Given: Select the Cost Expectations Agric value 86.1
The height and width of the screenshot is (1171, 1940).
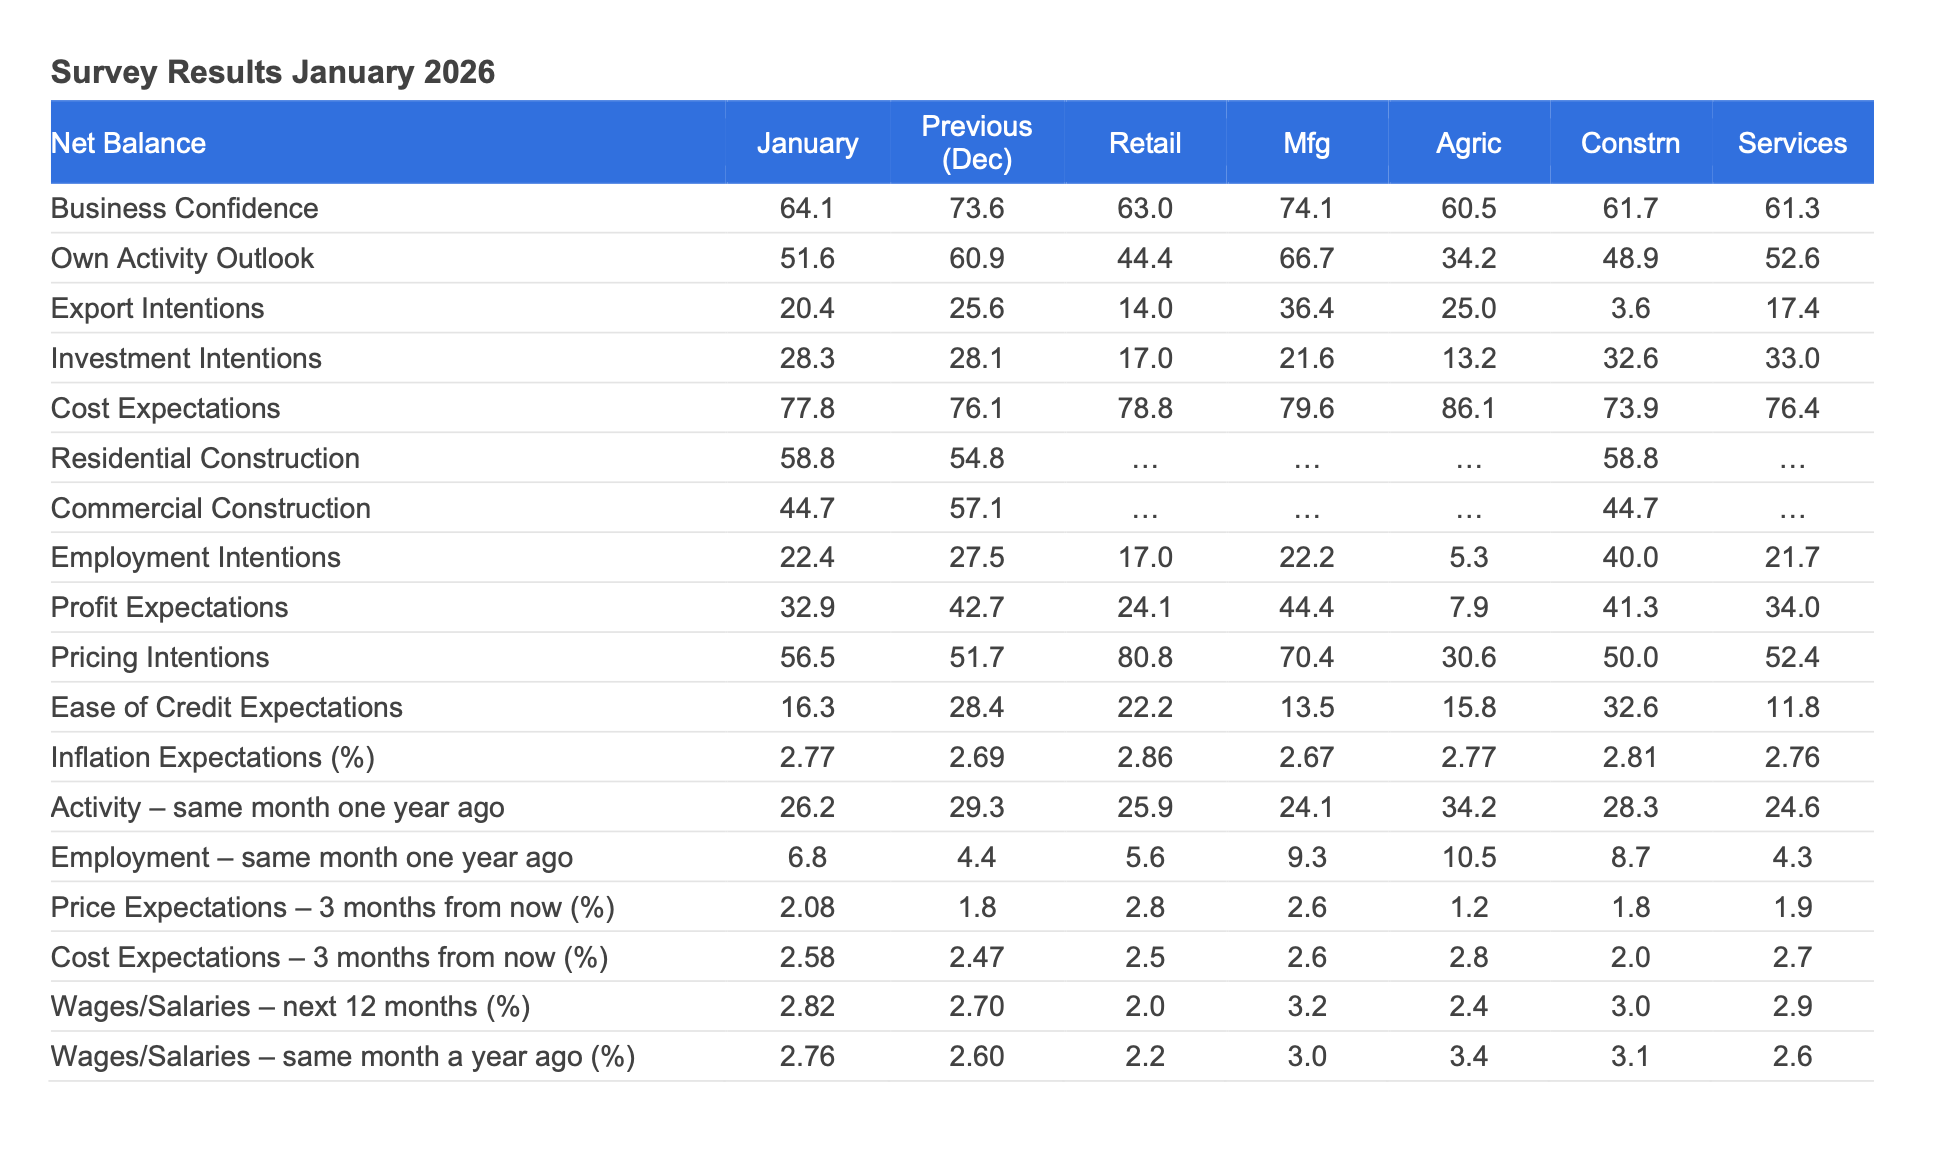Looking at the screenshot, I should (1468, 408).
